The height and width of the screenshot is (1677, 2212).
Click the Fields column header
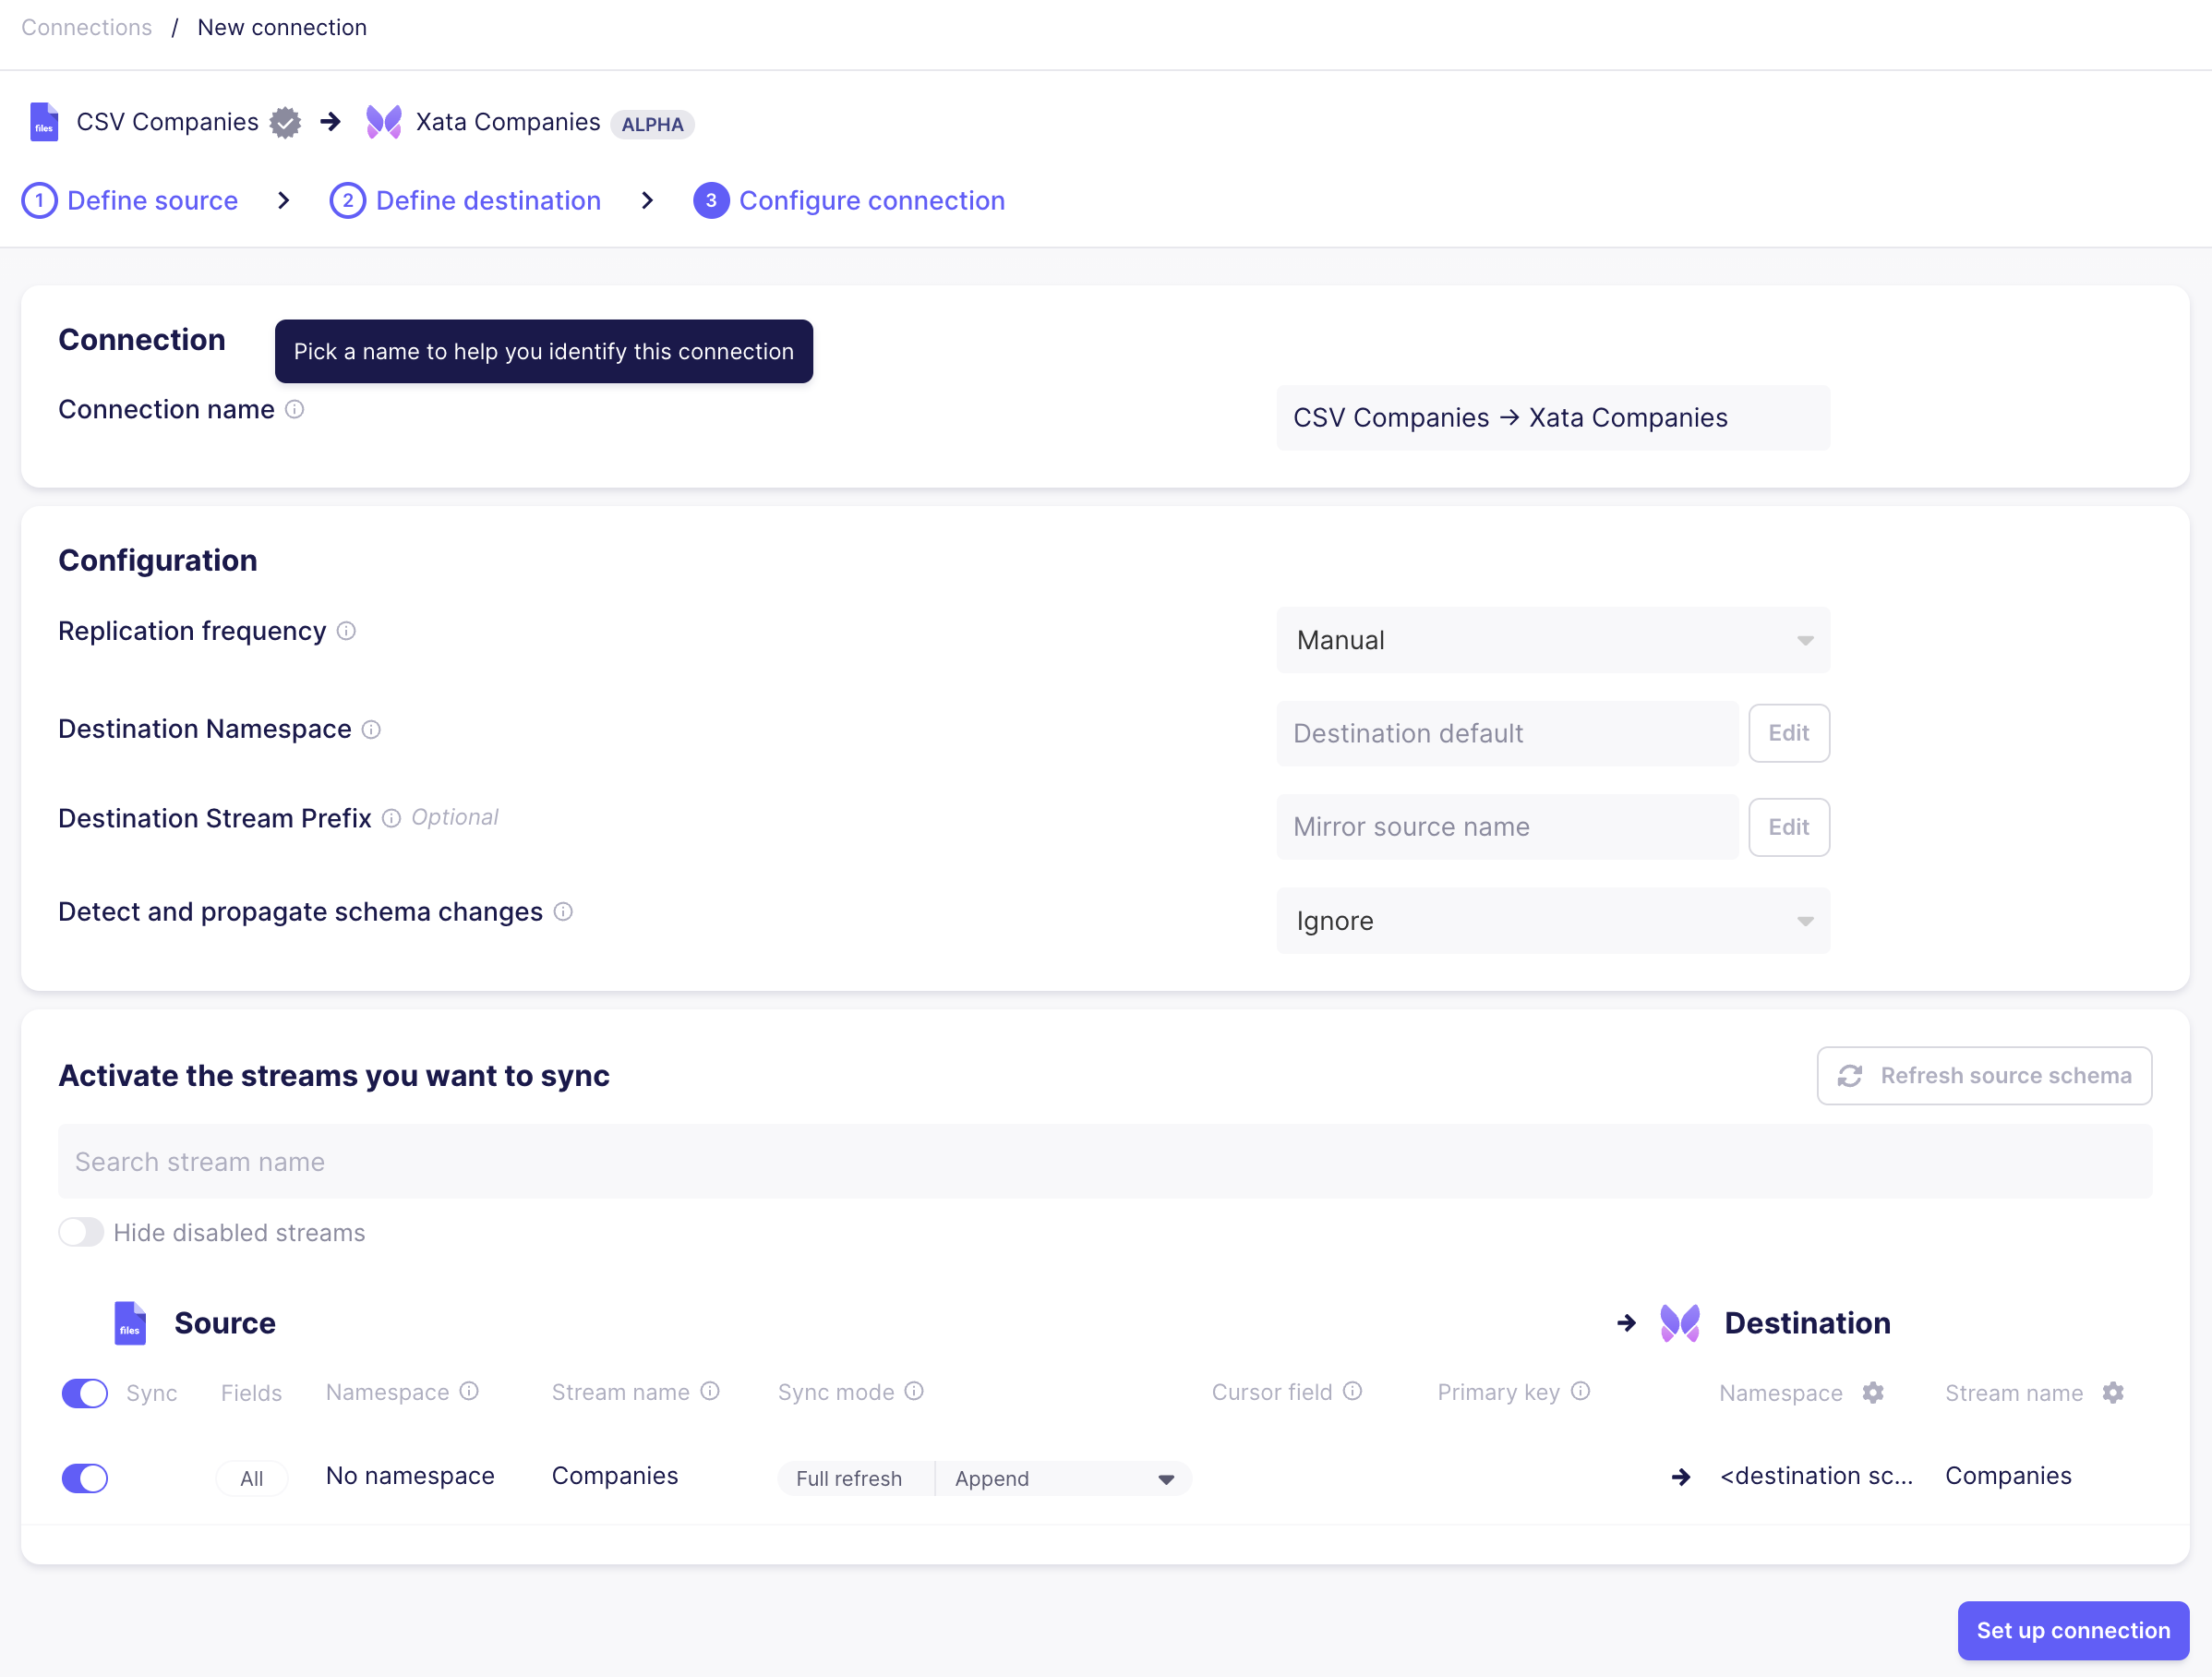pos(251,1393)
